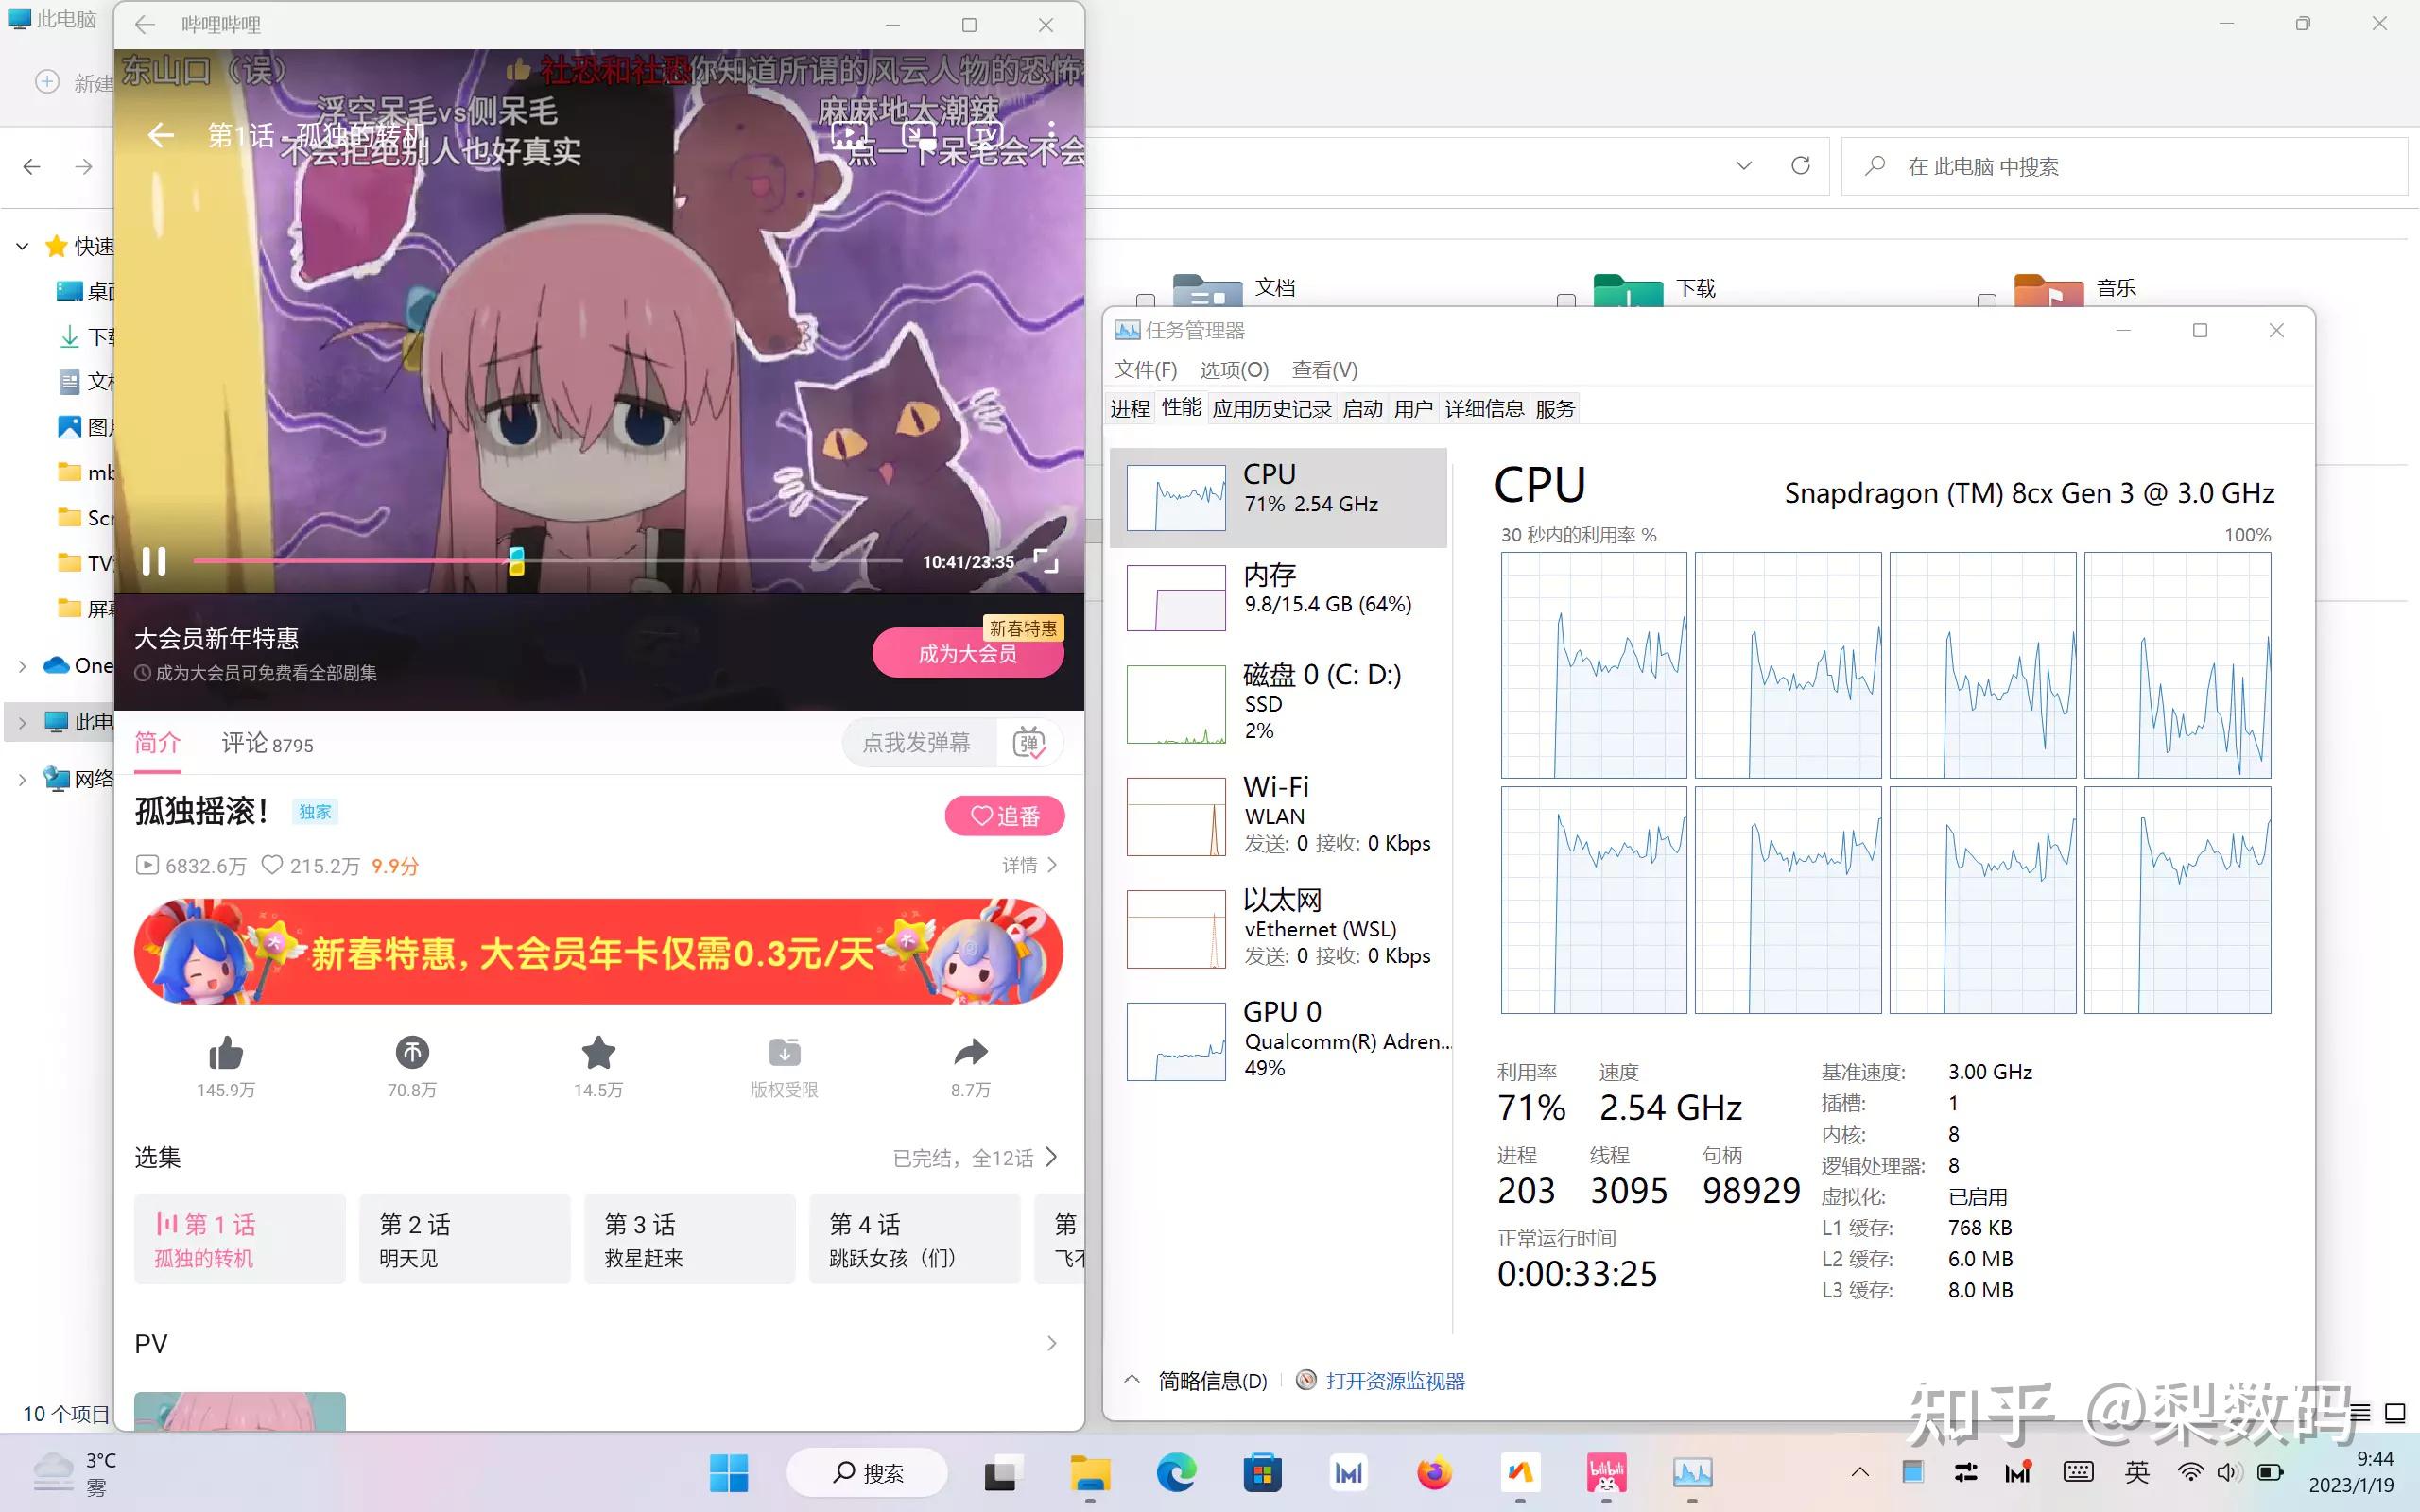Image resolution: width=2420 pixels, height=1512 pixels.
Task: Open Task Manager's 文件(F) menu
Action: coord(1146,370)
